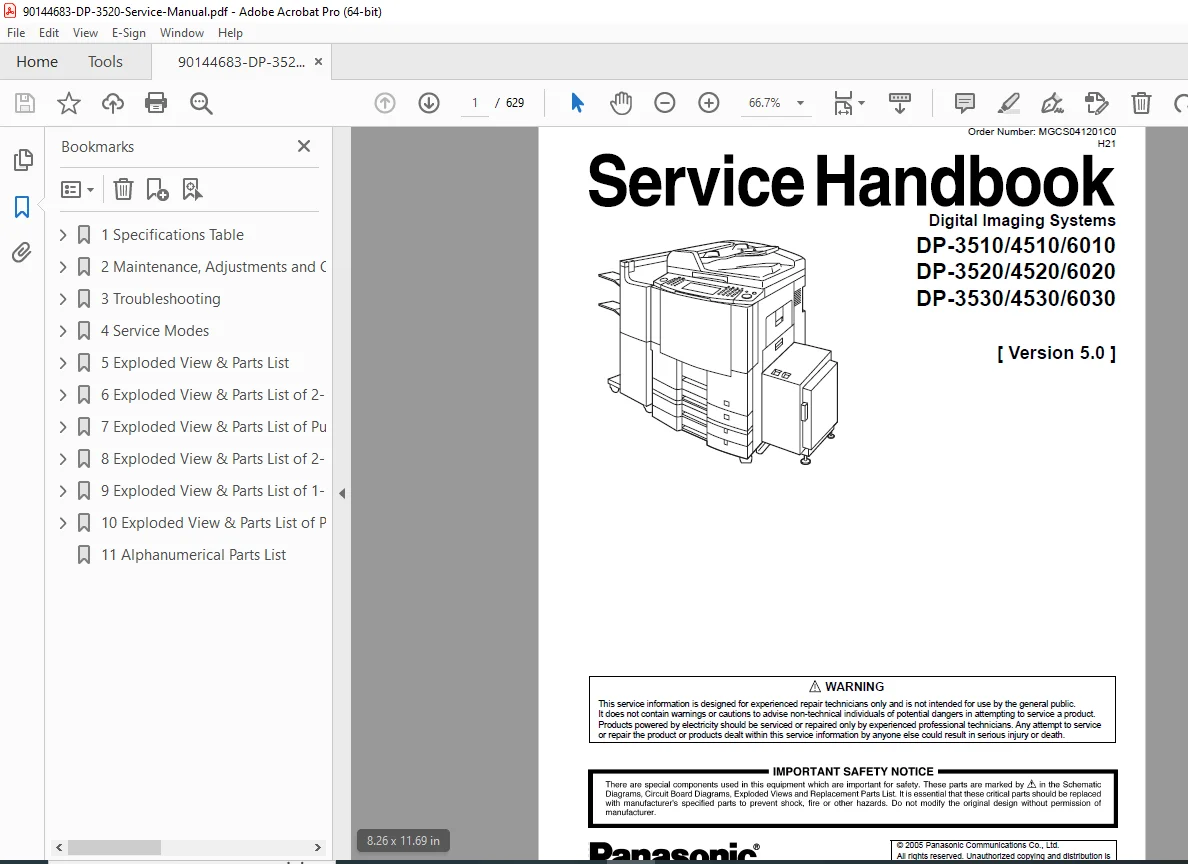
Task: Expand bookmark 6 Exploded View chevron
Action: [x=64, y=395]
